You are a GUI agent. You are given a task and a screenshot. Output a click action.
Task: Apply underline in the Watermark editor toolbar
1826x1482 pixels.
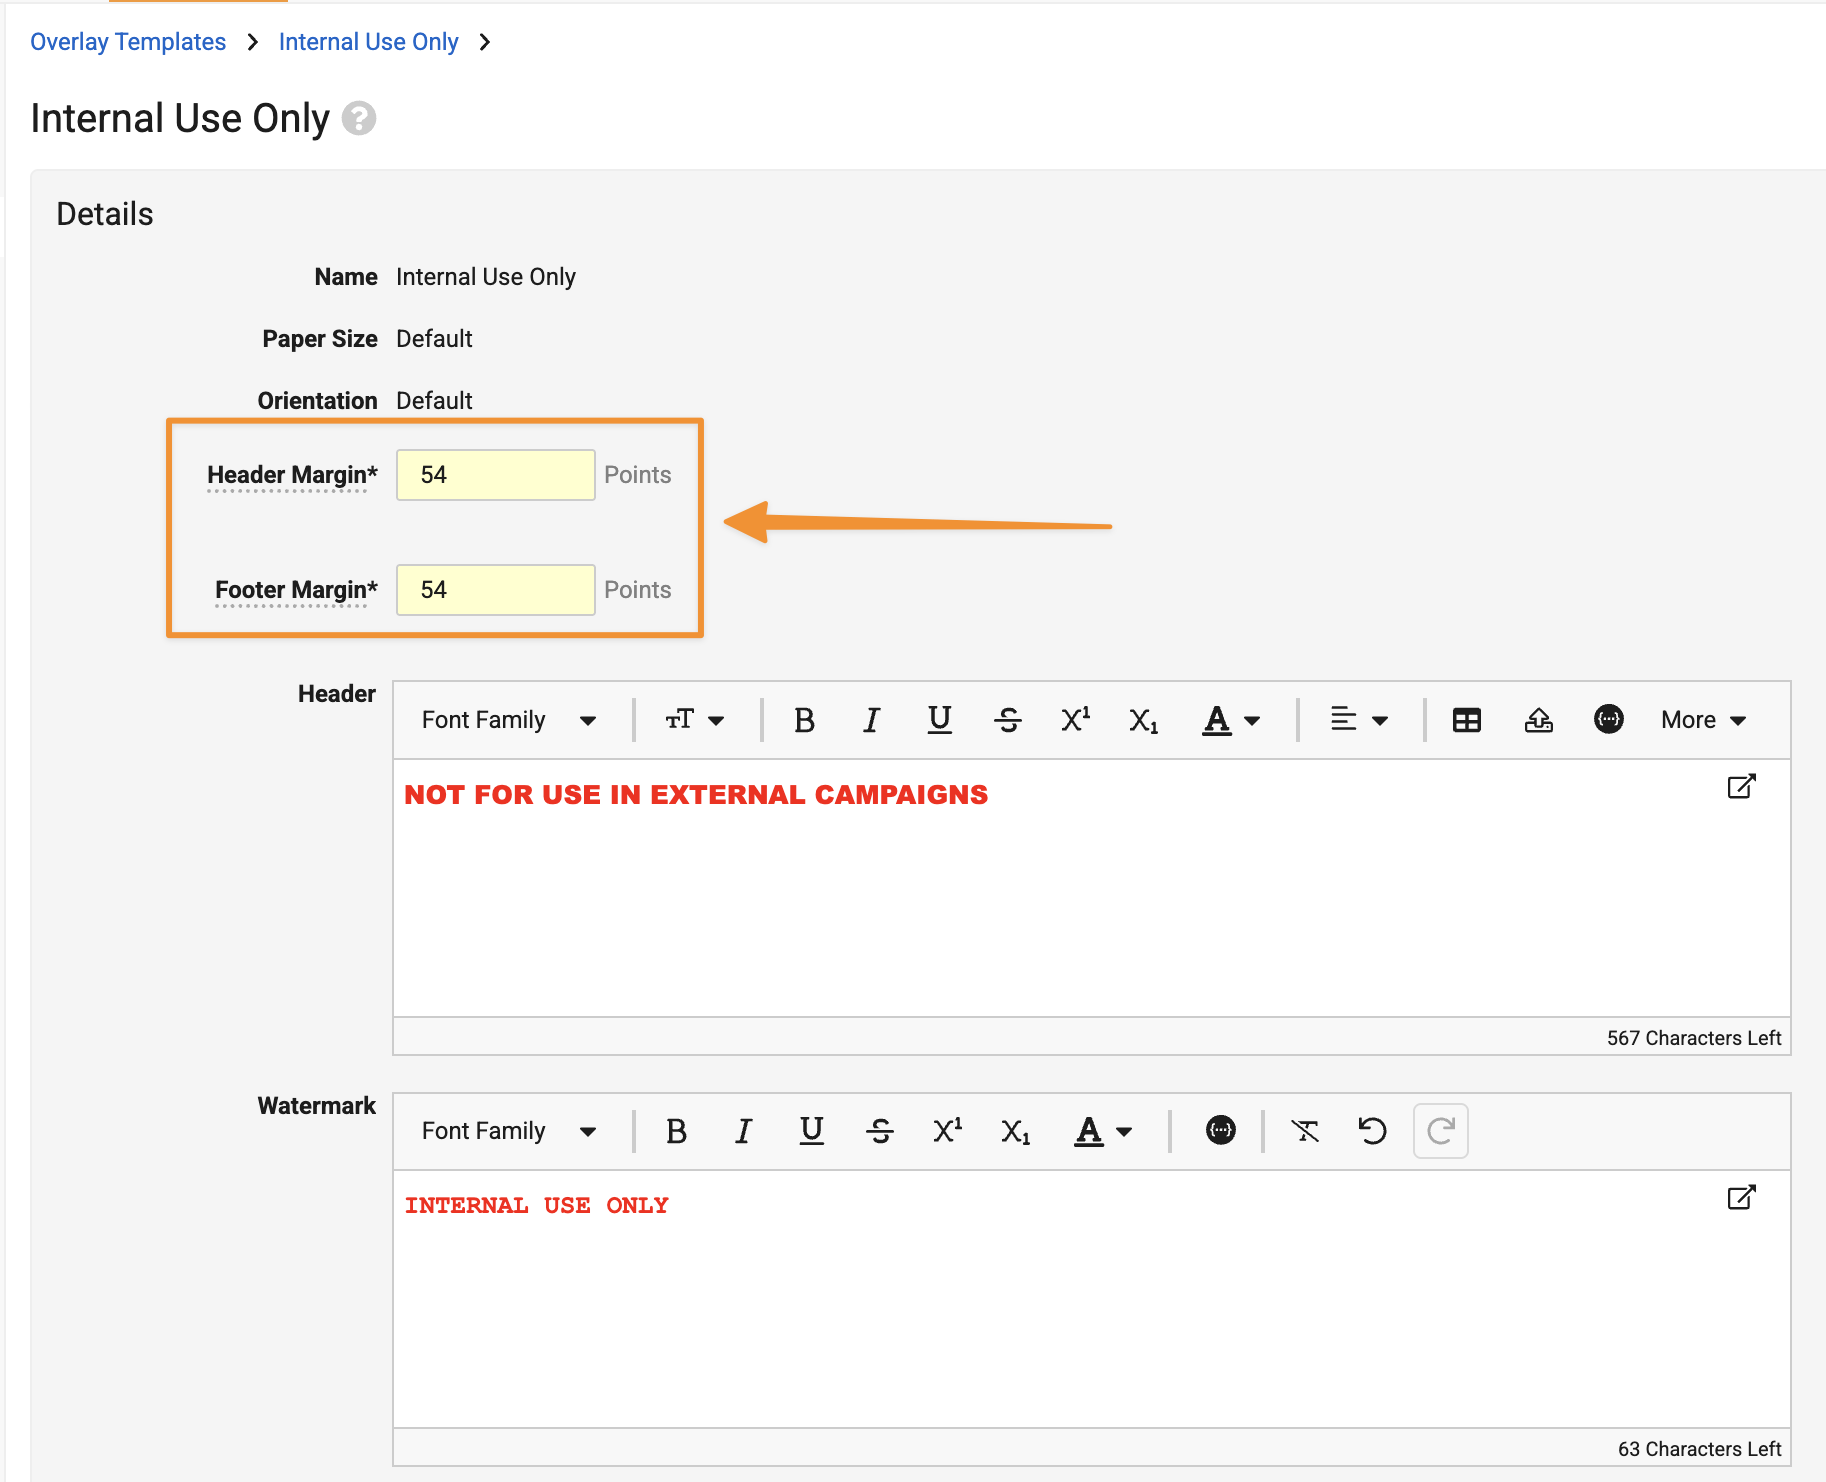[x=812, y=1131]
